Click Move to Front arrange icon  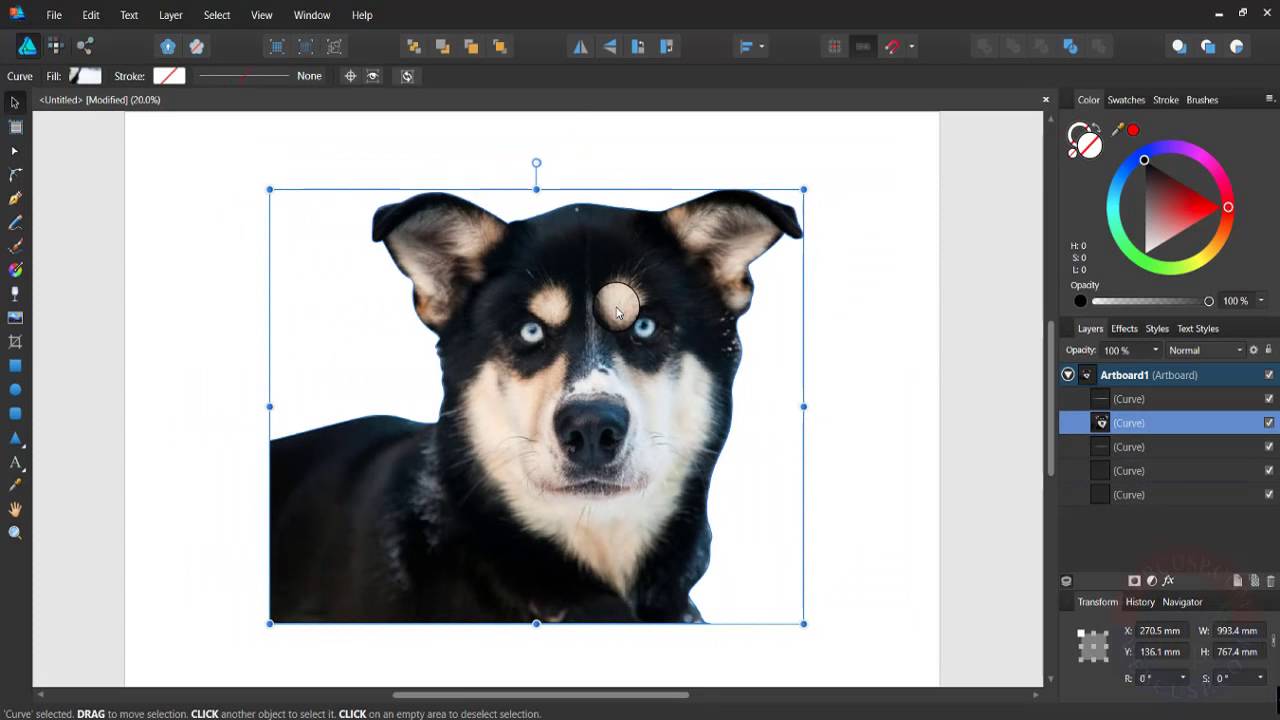click(500, 46)
